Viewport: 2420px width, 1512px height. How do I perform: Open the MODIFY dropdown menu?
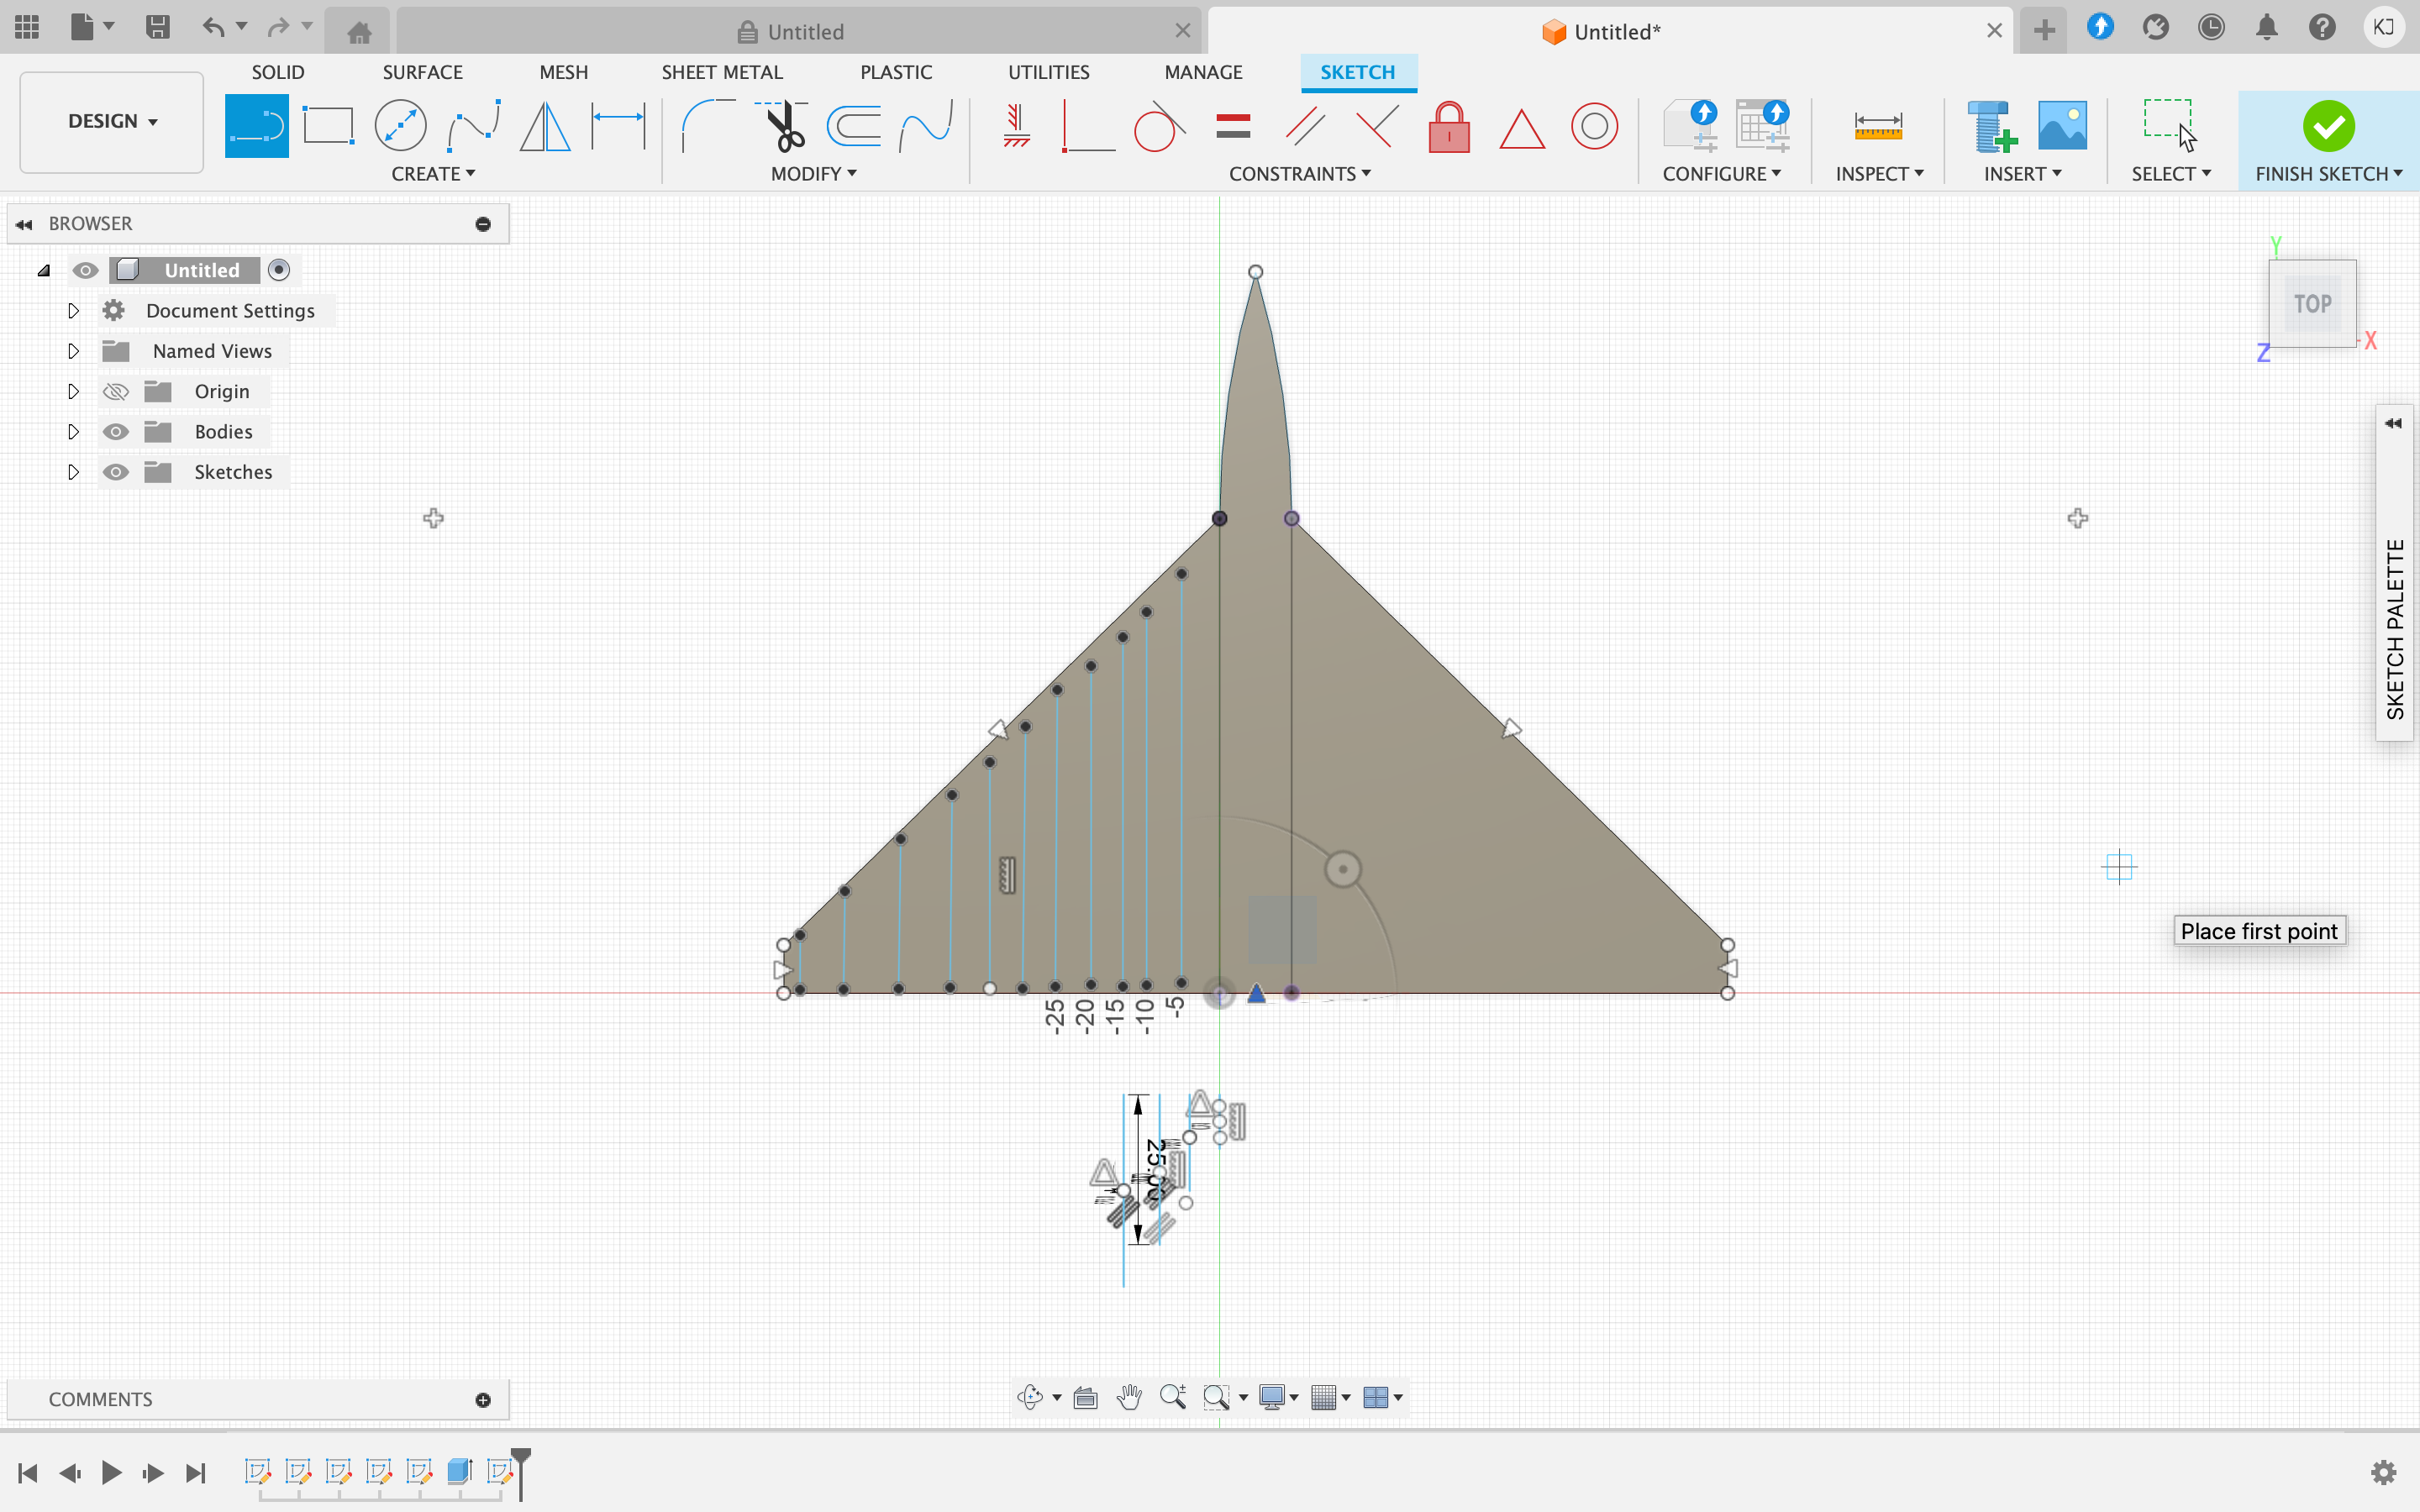813,174
